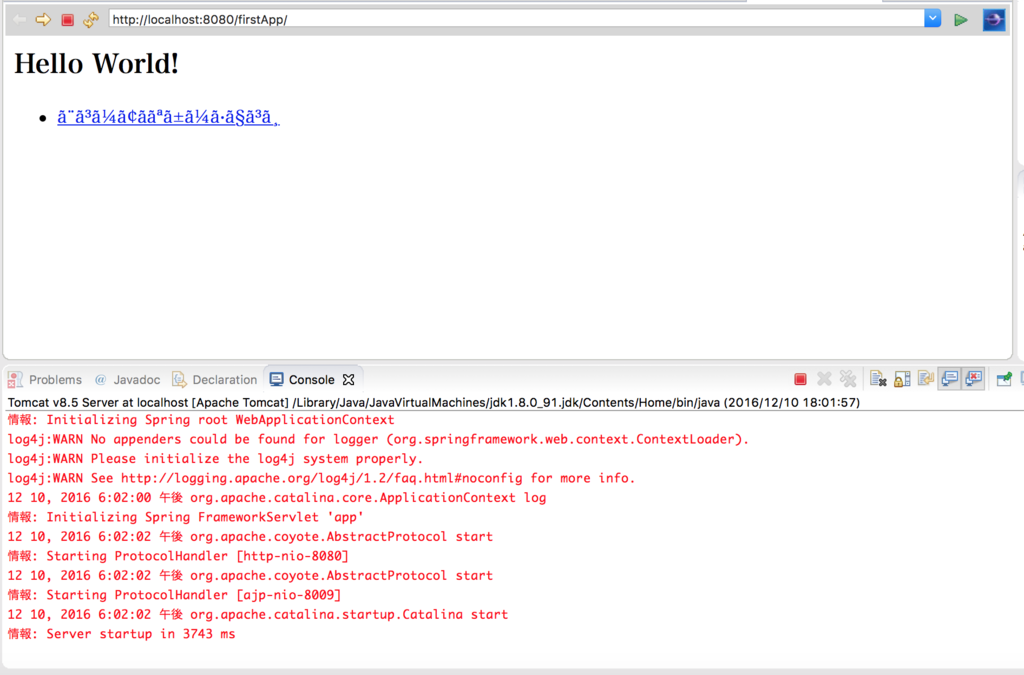
Task: Toggle console Scroll Lock
Action: 902,379
